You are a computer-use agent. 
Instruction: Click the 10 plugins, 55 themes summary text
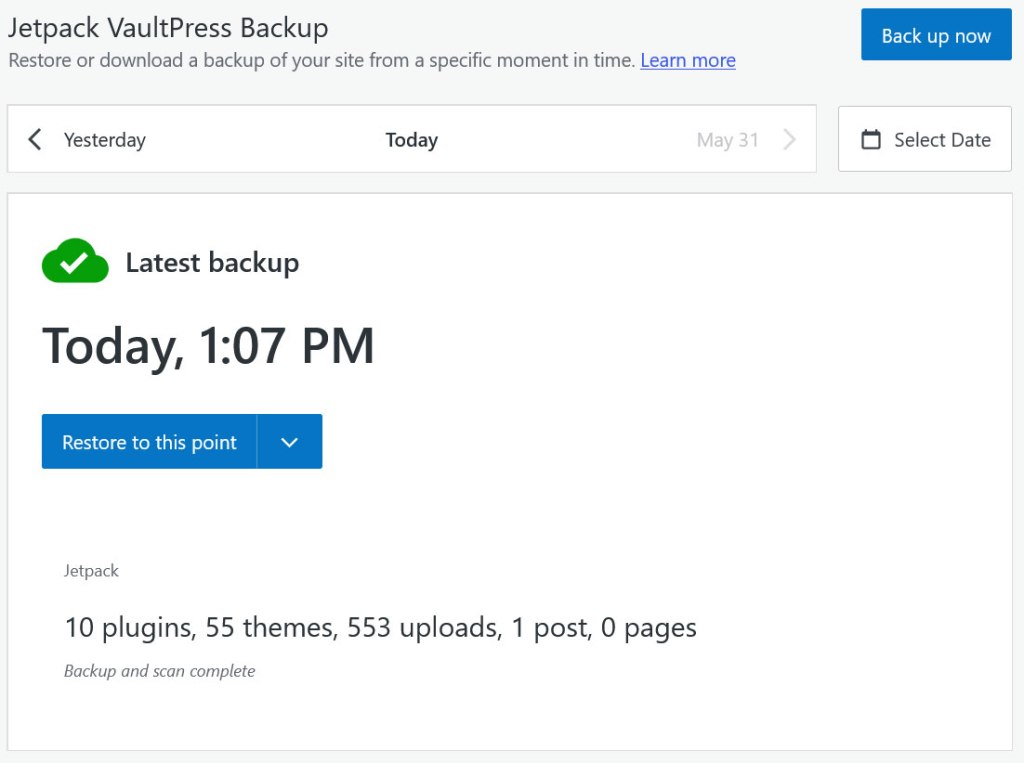[x=381, y=628]
